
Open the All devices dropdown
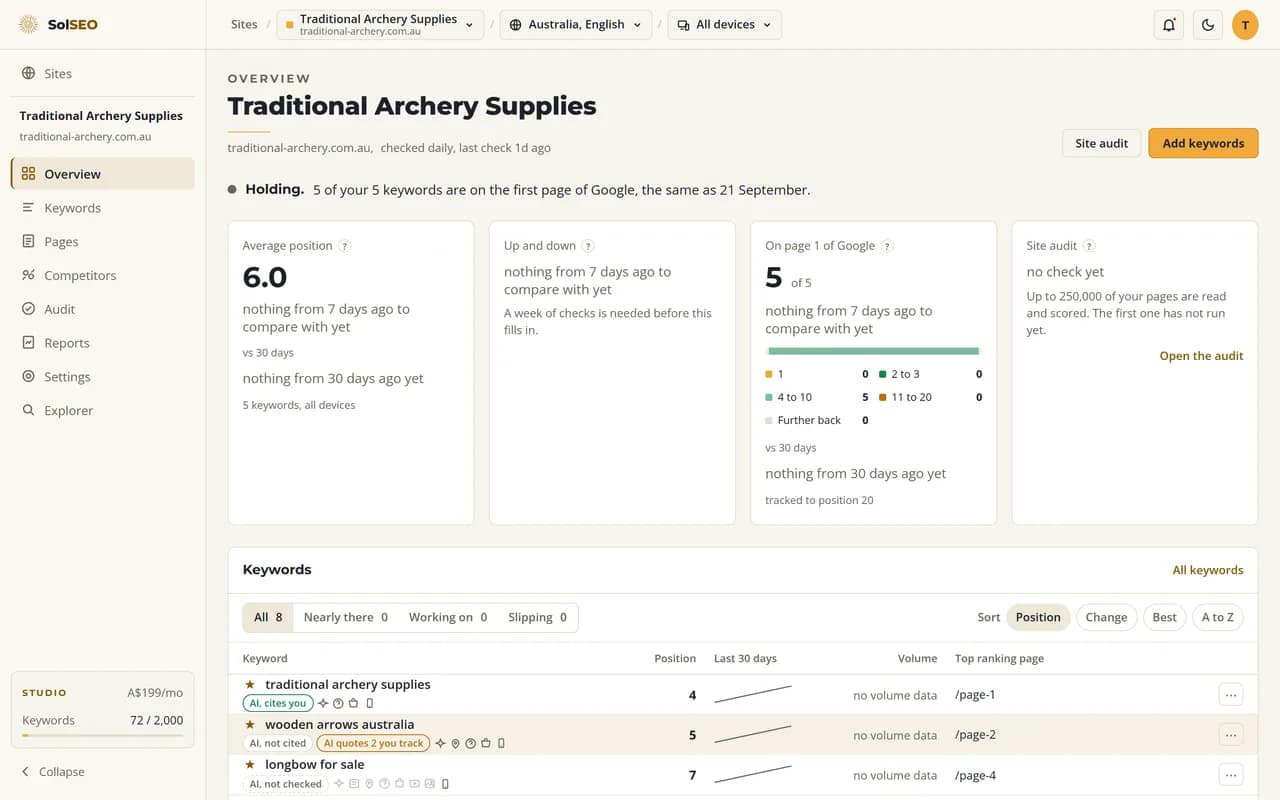coord(724,25)
